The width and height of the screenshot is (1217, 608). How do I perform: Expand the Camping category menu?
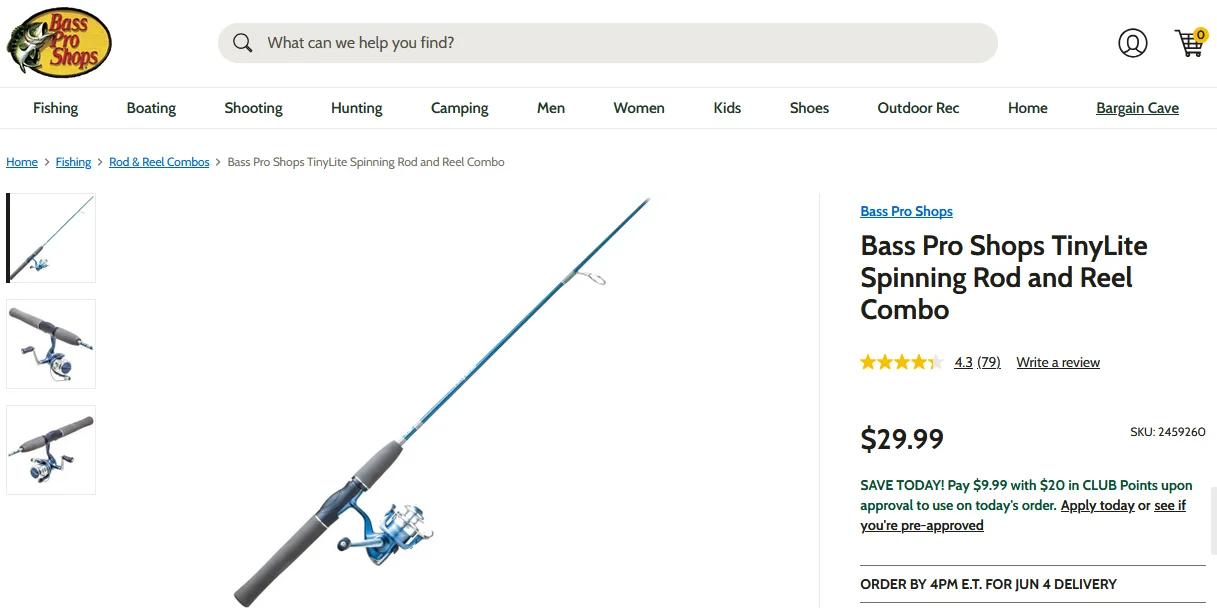460,108
